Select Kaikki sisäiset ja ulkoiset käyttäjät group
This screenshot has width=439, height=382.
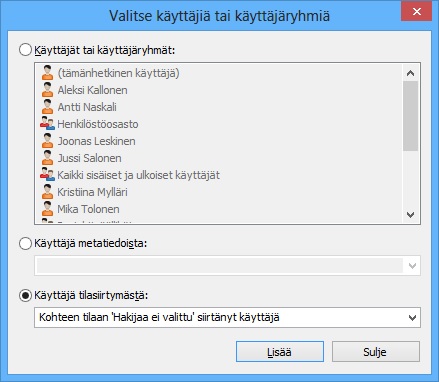[x=138, y=175]
